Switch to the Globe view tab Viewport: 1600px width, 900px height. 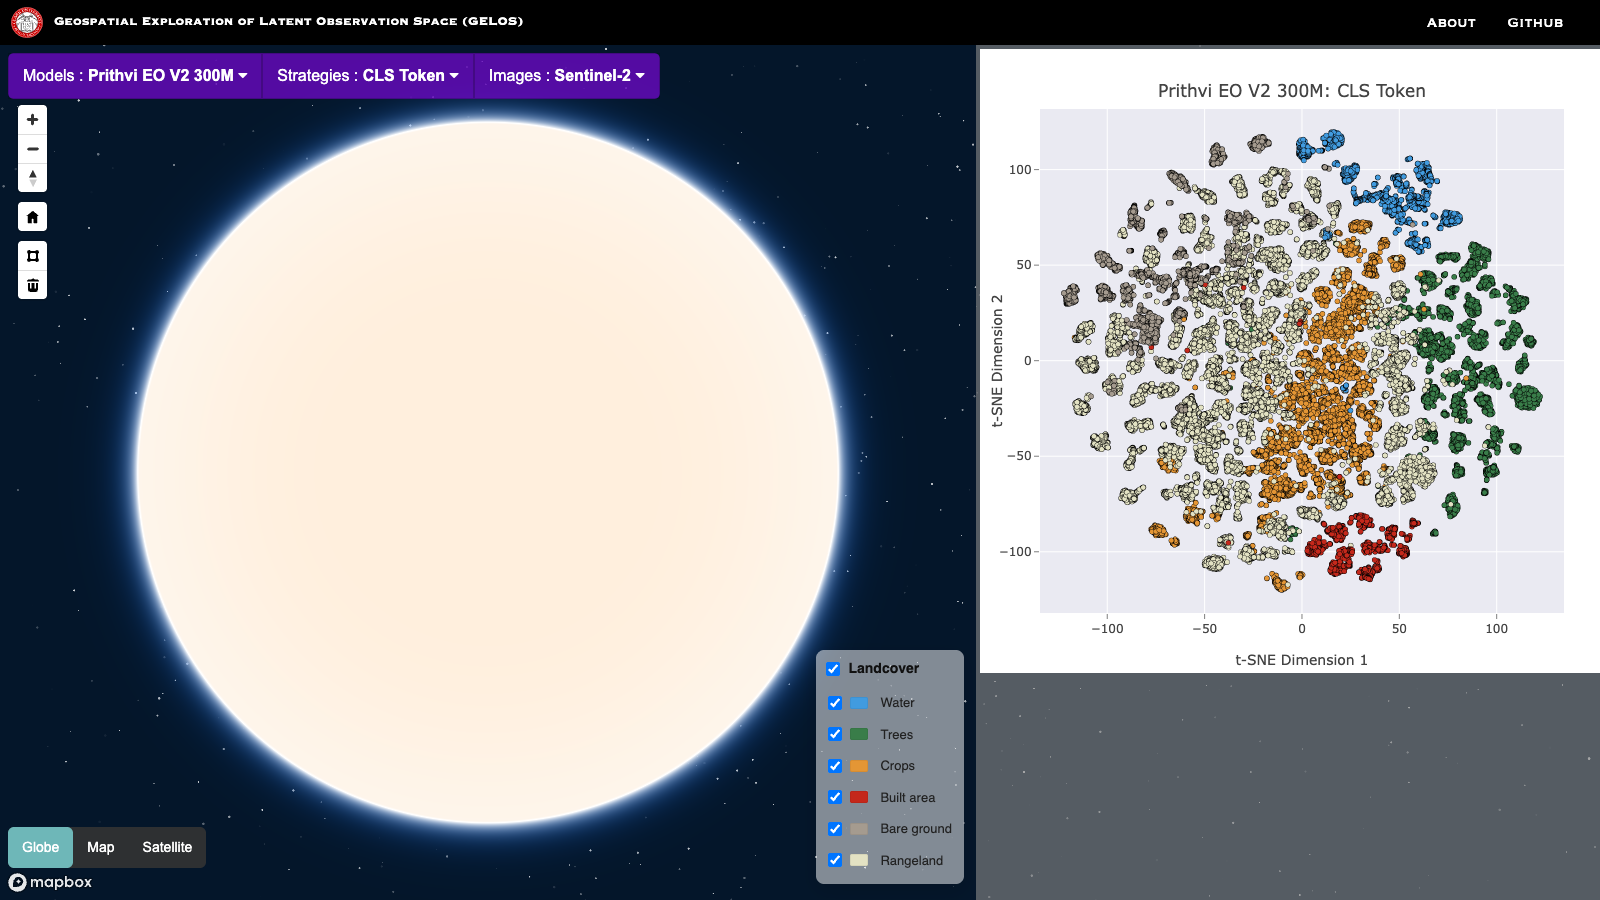41,847
